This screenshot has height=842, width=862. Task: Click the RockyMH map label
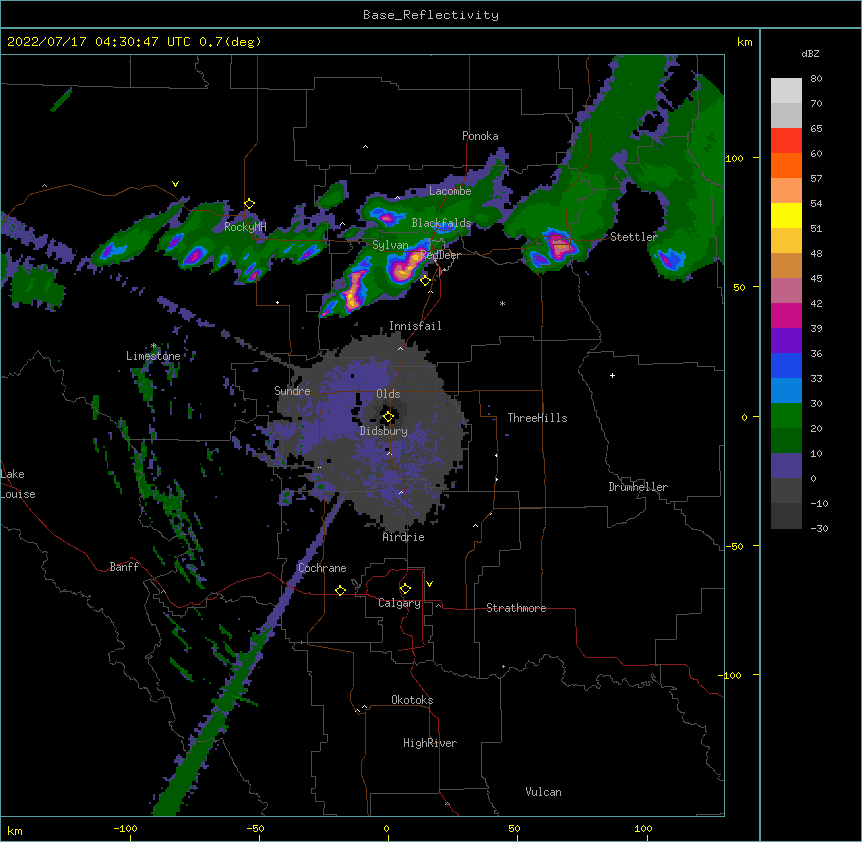point(245,227)
